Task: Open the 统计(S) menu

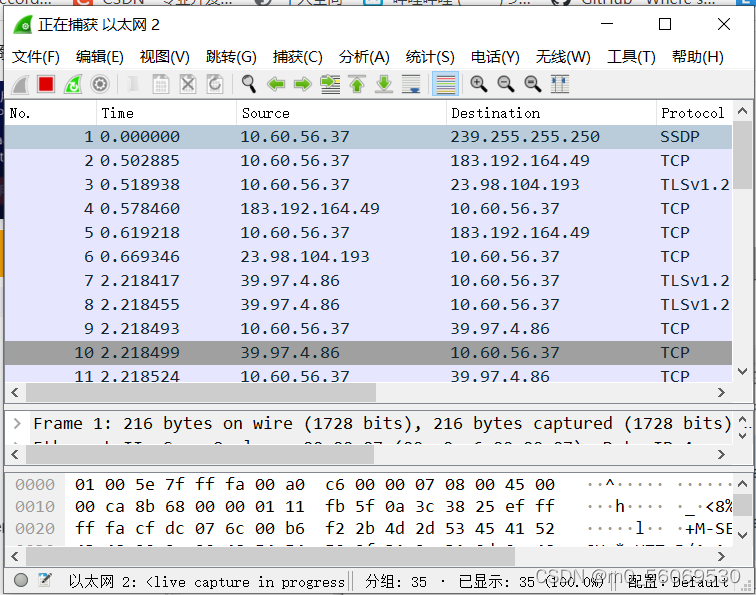Action: pyautogui.click(x=430, y=57)
